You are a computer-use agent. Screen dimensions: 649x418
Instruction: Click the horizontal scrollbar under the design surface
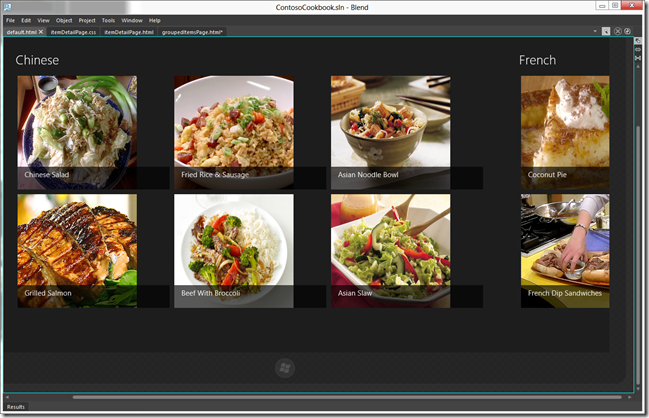[x=300, y=397]
